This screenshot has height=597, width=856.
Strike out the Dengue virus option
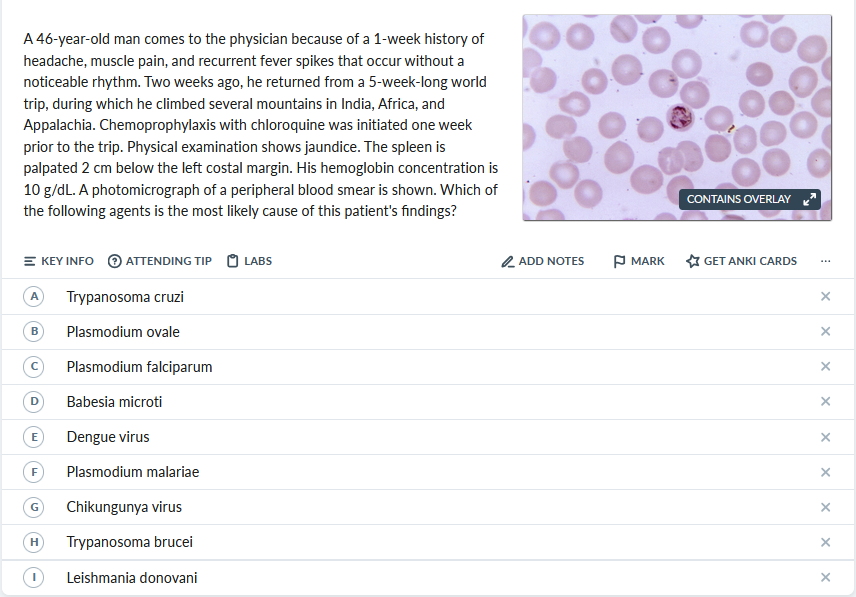825,437
